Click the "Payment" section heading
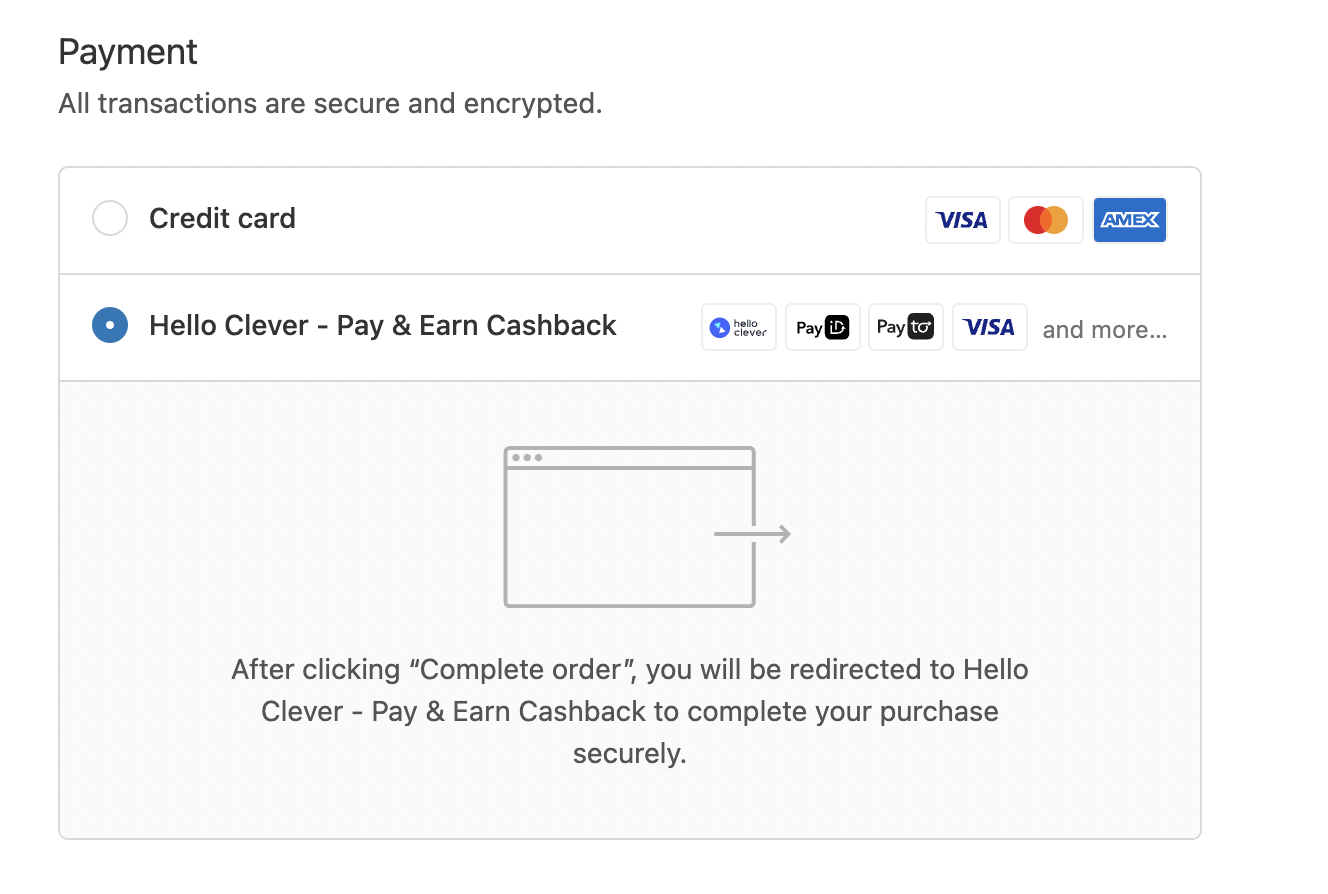This screenshot has height=894, width=1328. pyautogui.click(x=128, y=52)
